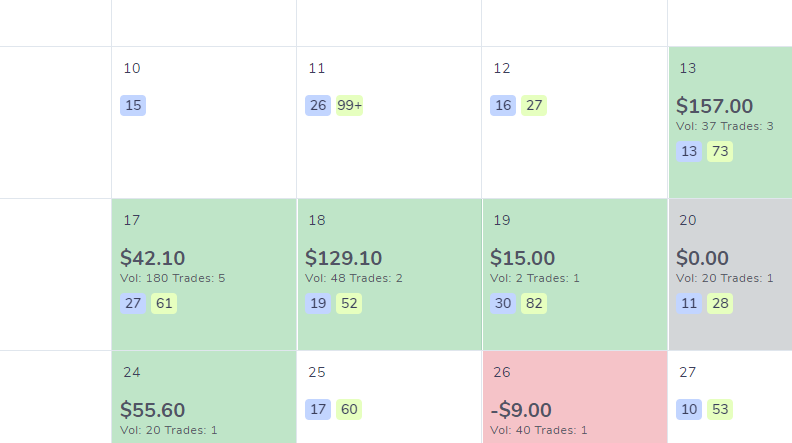Click the green 28 badge on day 20

click(720, 304)
